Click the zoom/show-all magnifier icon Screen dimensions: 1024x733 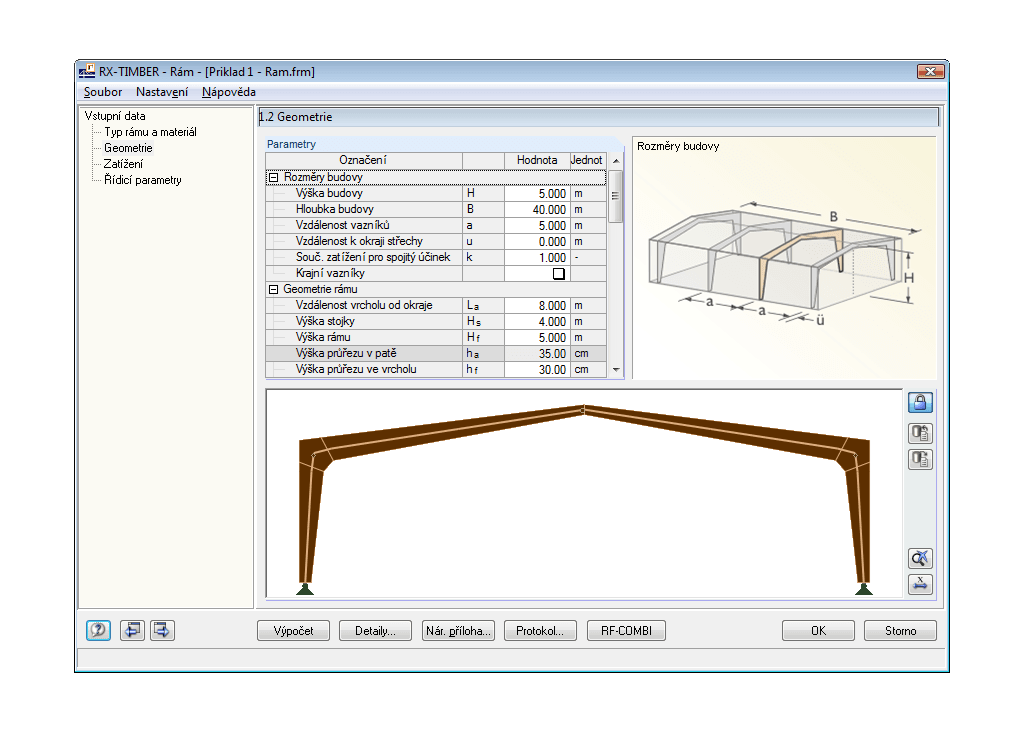(x=920, y=558)
